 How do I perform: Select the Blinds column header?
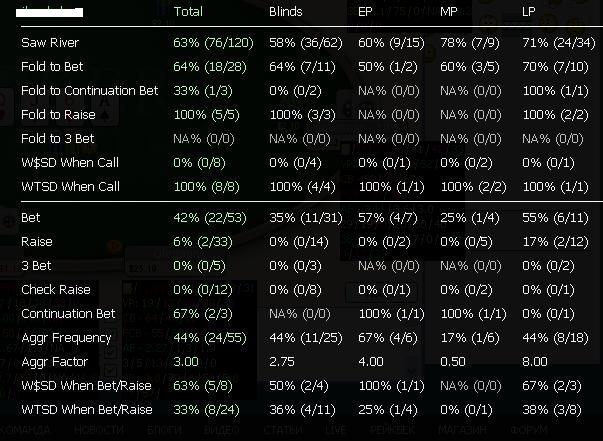[x=286, y=12]
